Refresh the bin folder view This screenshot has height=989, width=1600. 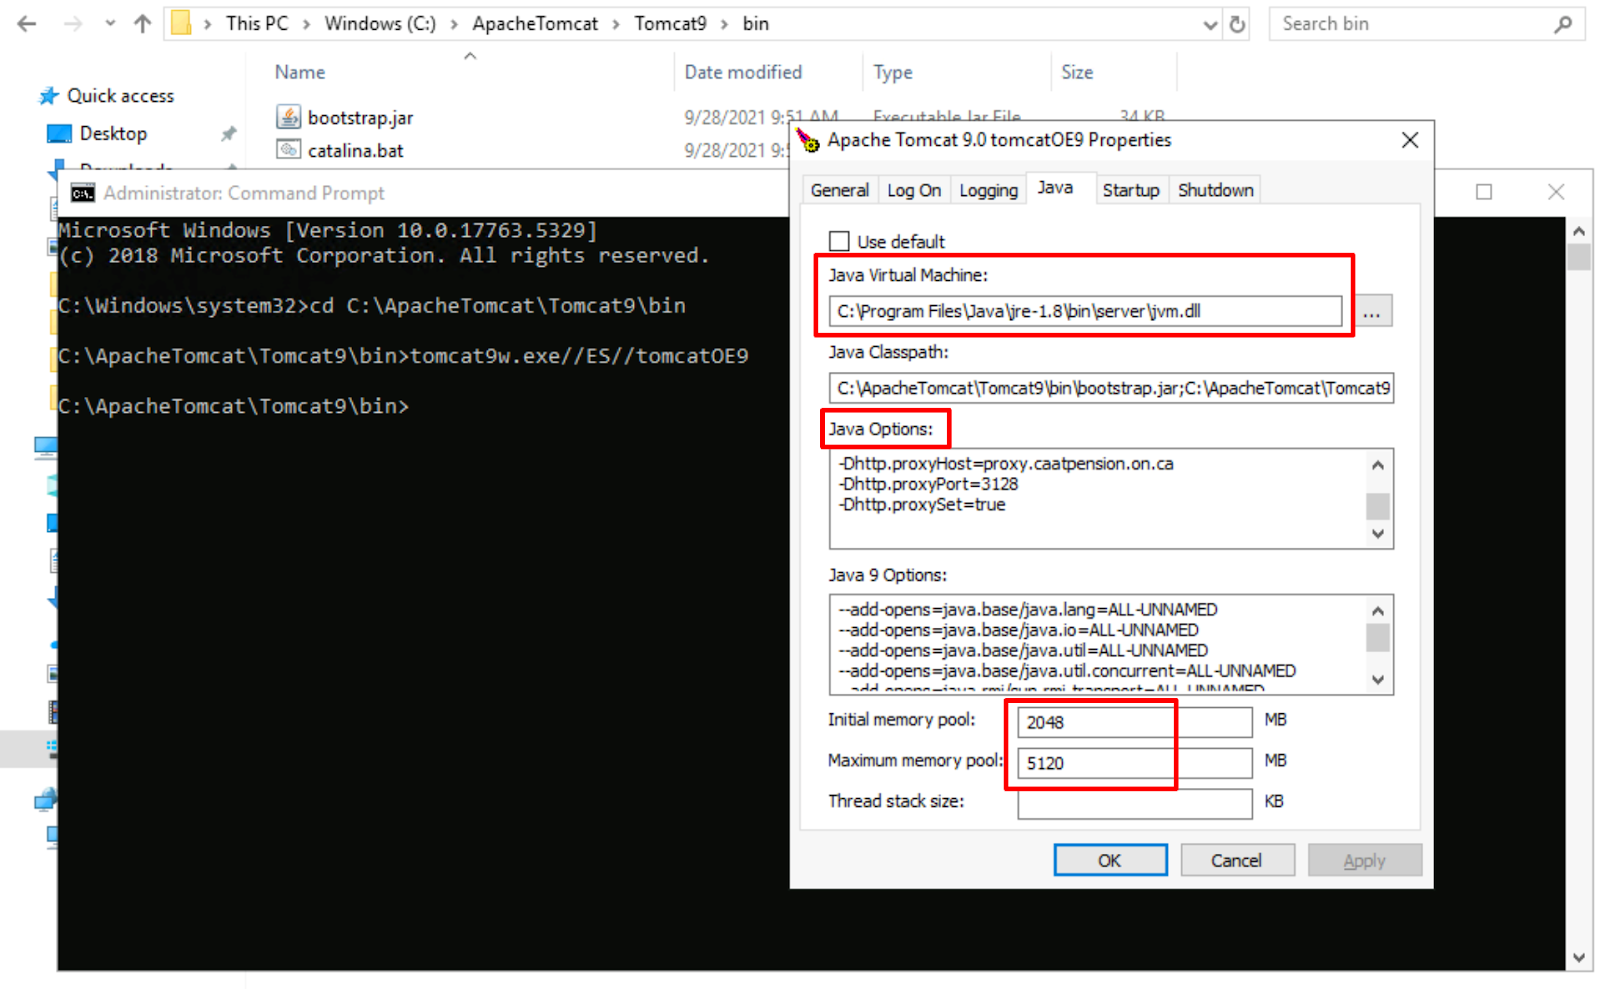click(x=1238, y=25)
